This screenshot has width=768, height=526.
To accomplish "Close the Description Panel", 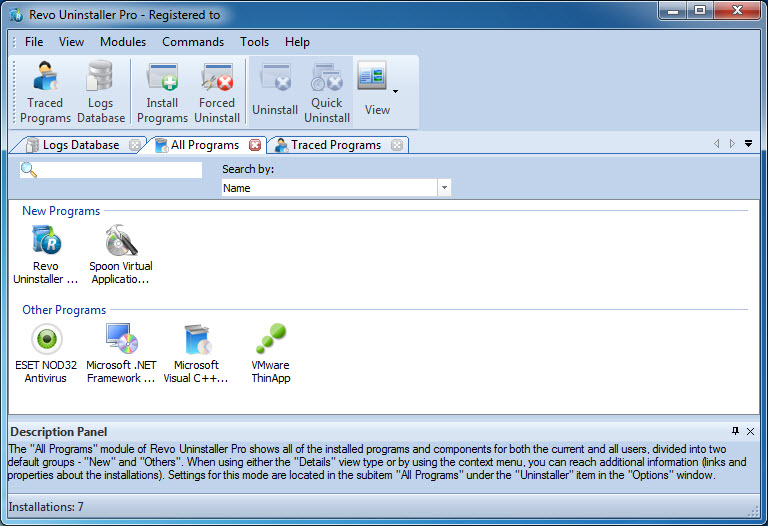I will (750, 431).
